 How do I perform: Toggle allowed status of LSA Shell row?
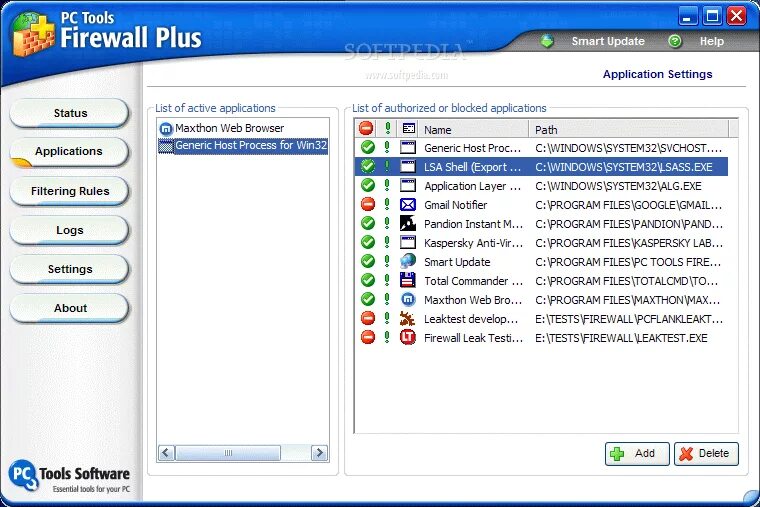[368, 166]
